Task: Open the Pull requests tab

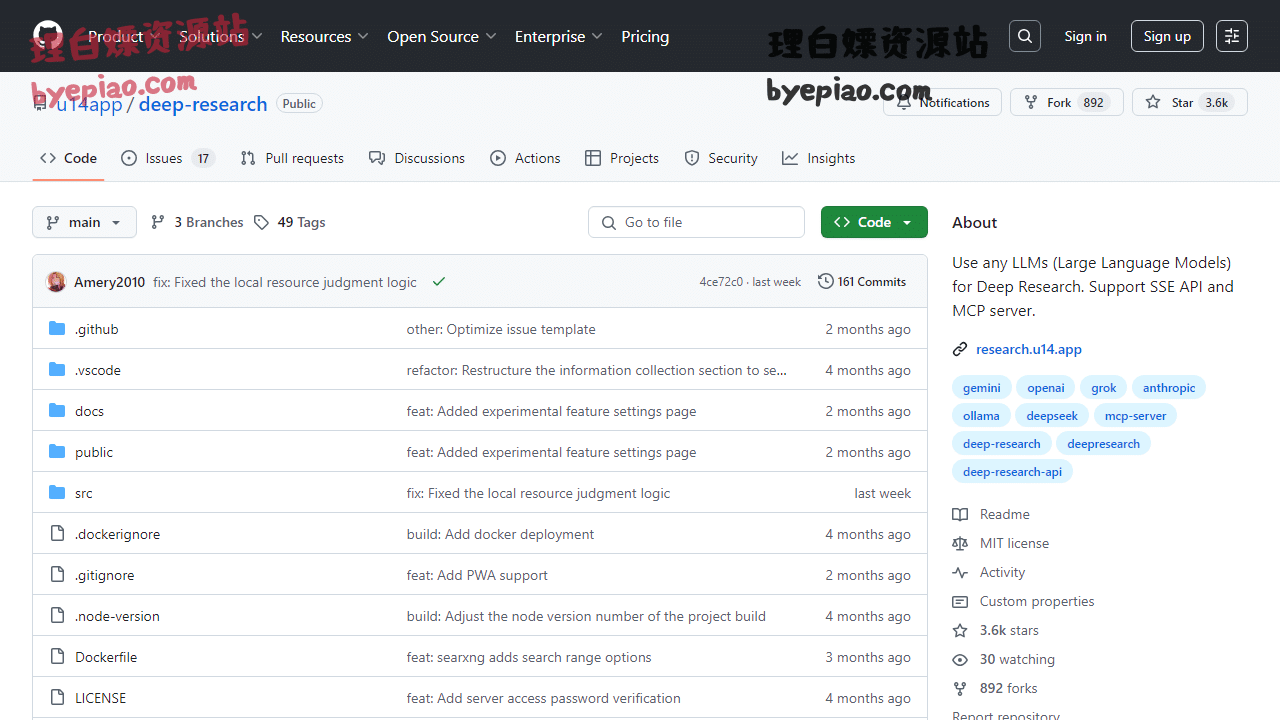Action: tap(292, 158)
